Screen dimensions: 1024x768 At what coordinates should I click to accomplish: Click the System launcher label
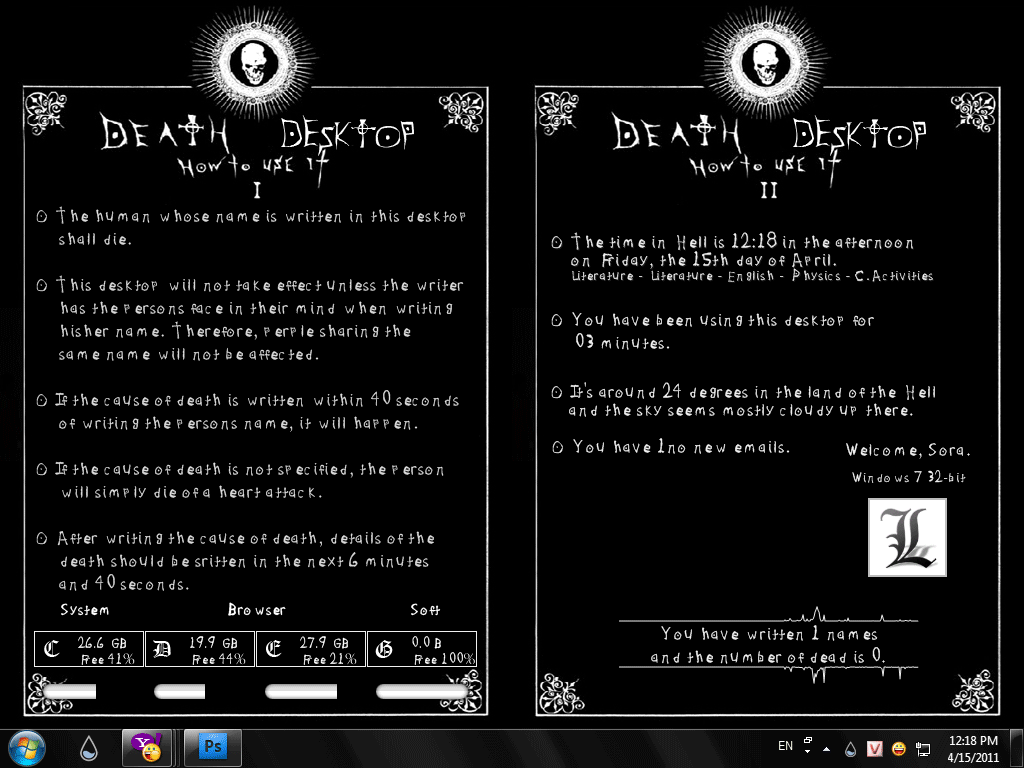click(85, 611)
